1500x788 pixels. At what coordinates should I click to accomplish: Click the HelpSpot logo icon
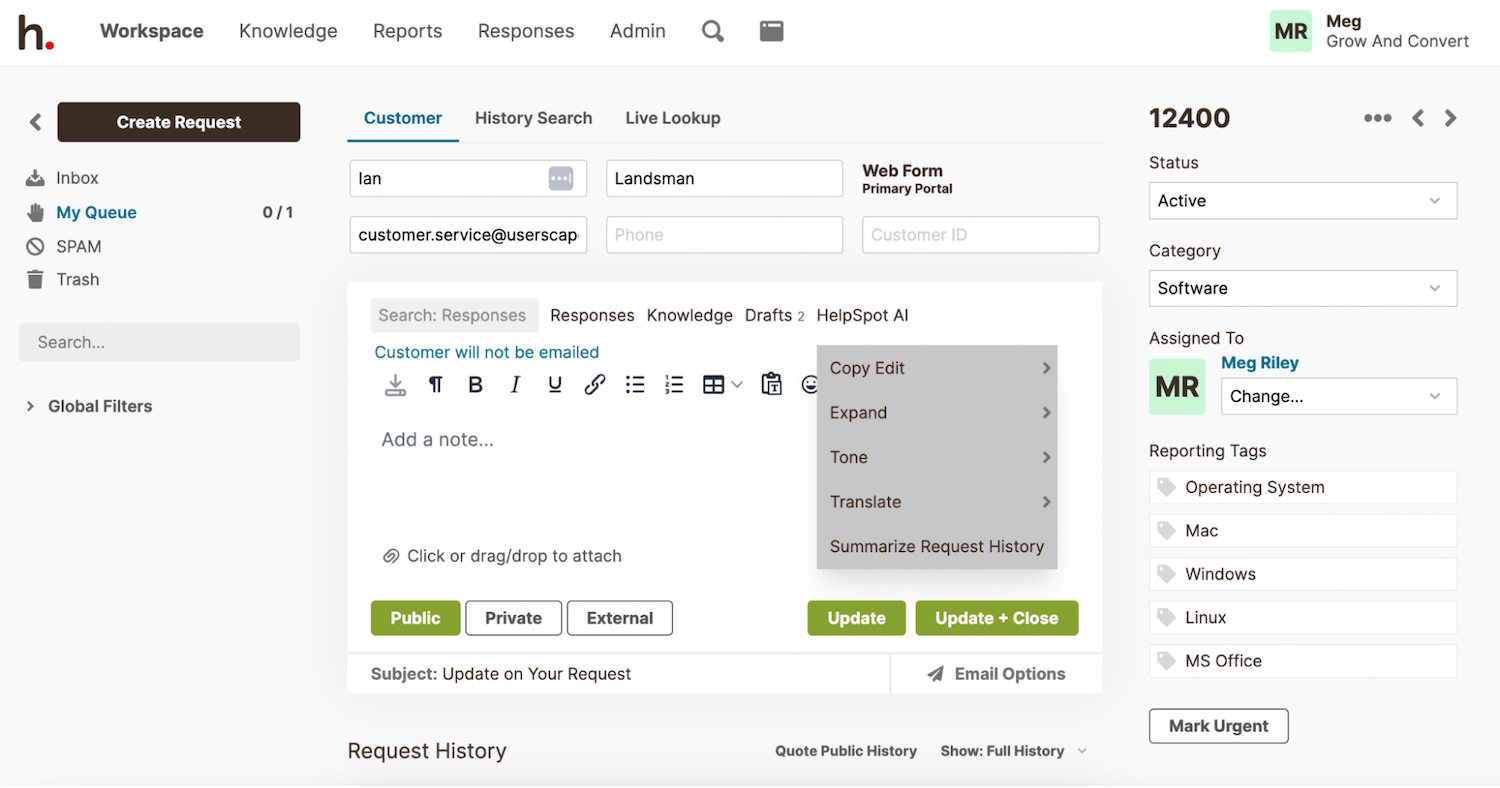click(x=36, y=32)
